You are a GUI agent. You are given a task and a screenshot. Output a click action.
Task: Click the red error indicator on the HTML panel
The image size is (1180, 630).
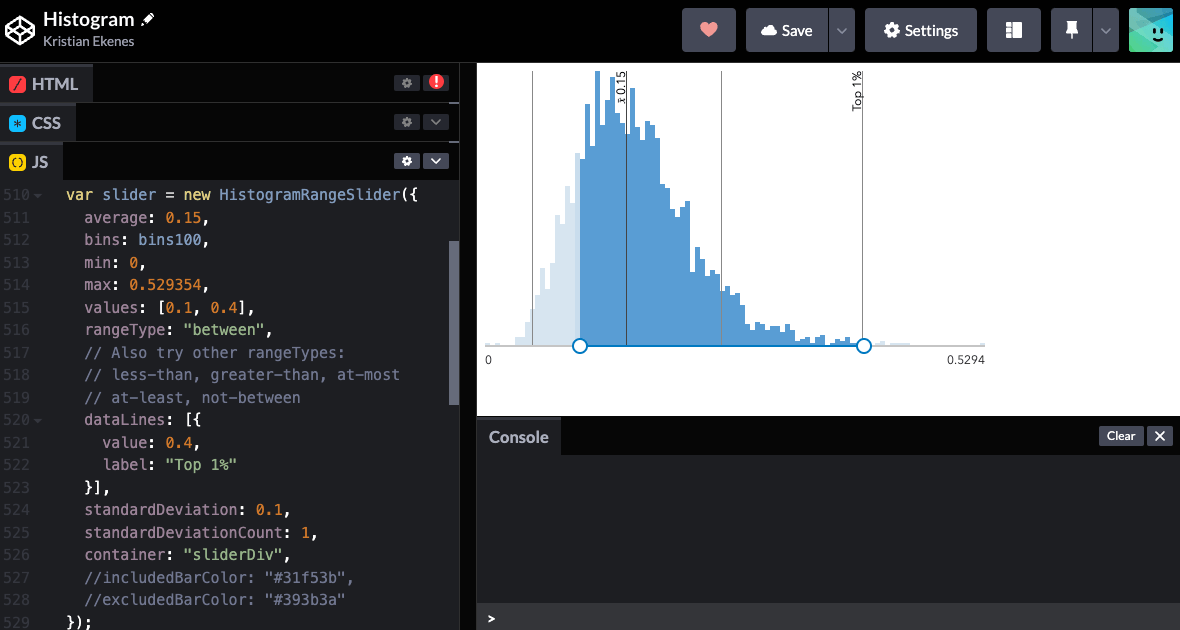pos(436,81)
